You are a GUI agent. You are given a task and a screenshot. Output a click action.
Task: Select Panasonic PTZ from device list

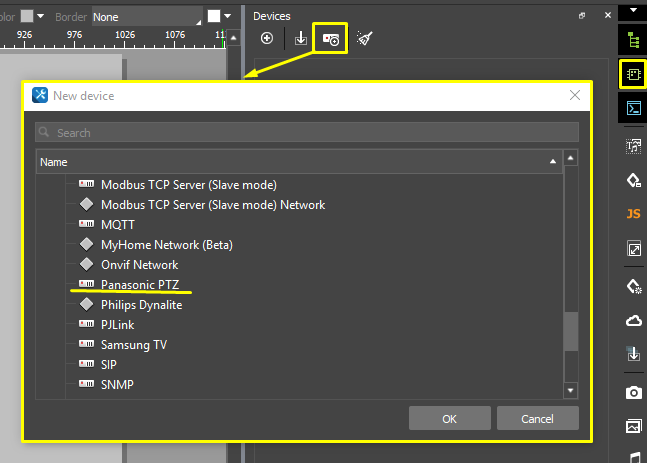pyautogui.click(x=139, y=285)
